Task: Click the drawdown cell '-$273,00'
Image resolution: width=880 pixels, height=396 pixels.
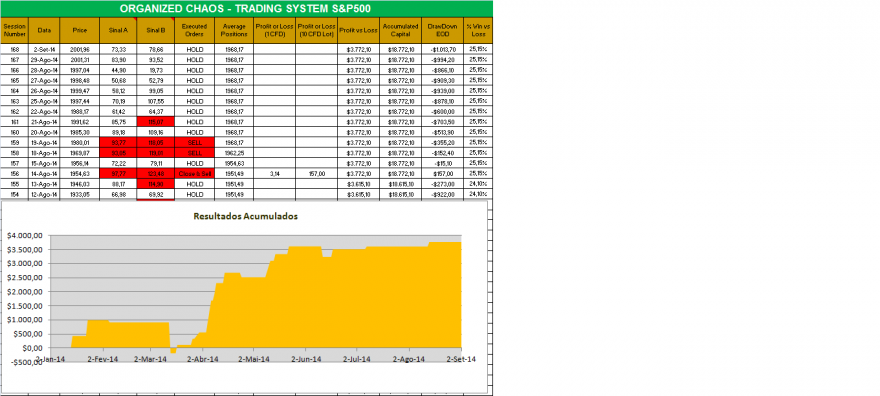Action: click(442, 184)
